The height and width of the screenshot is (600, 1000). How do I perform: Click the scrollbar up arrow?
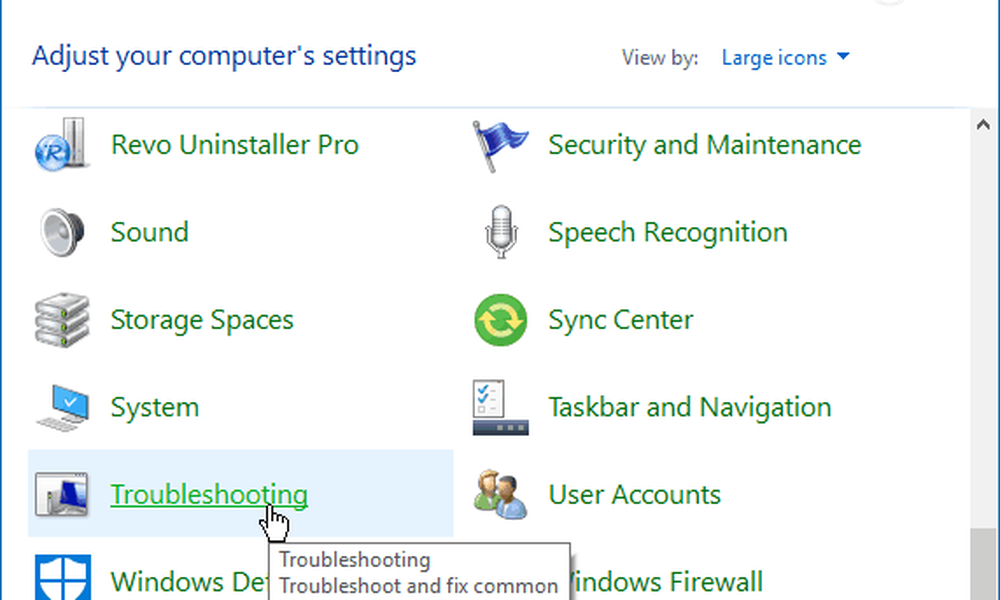tap(983, 124)
